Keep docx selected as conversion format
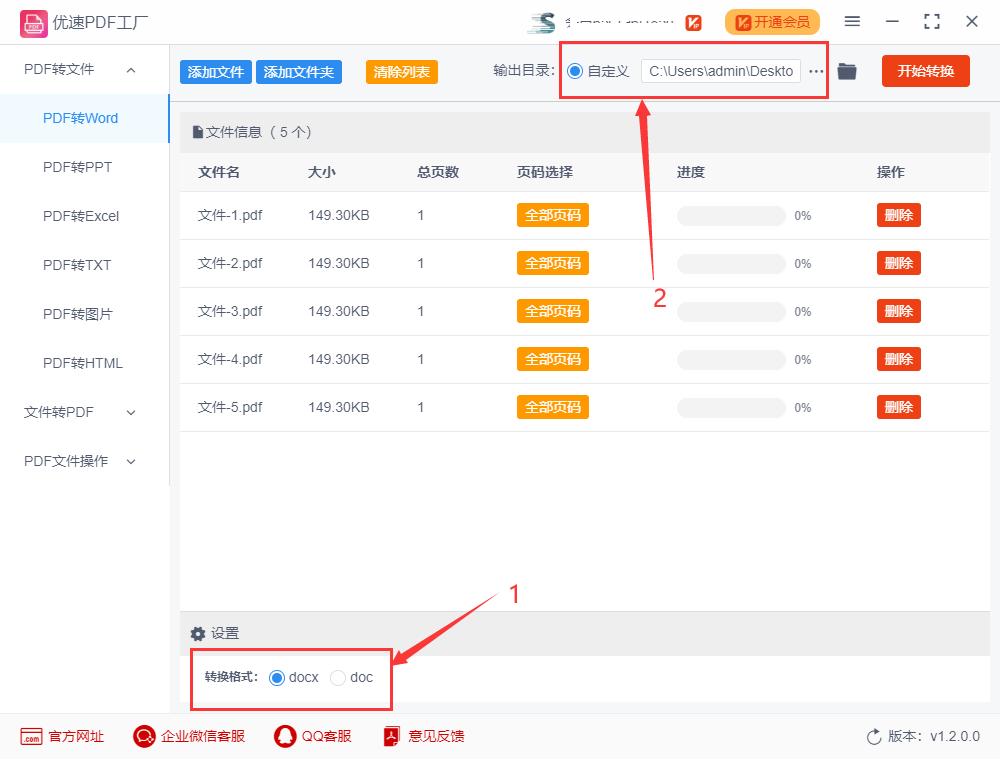The image size is (1000, 760). [x=276, y=678]
